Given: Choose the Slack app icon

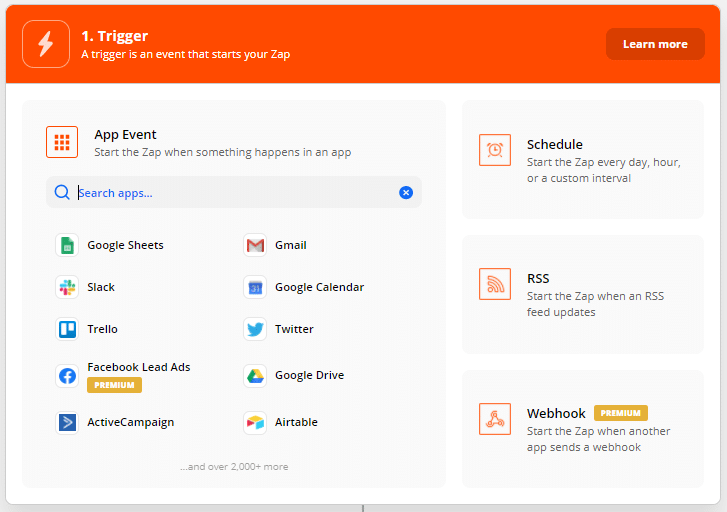Looking at the screenshot, I should 67,287.
